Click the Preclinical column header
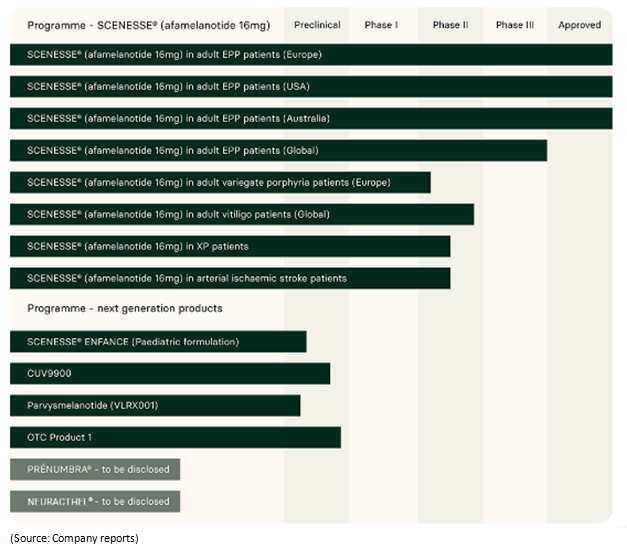 tap(317, 25)
